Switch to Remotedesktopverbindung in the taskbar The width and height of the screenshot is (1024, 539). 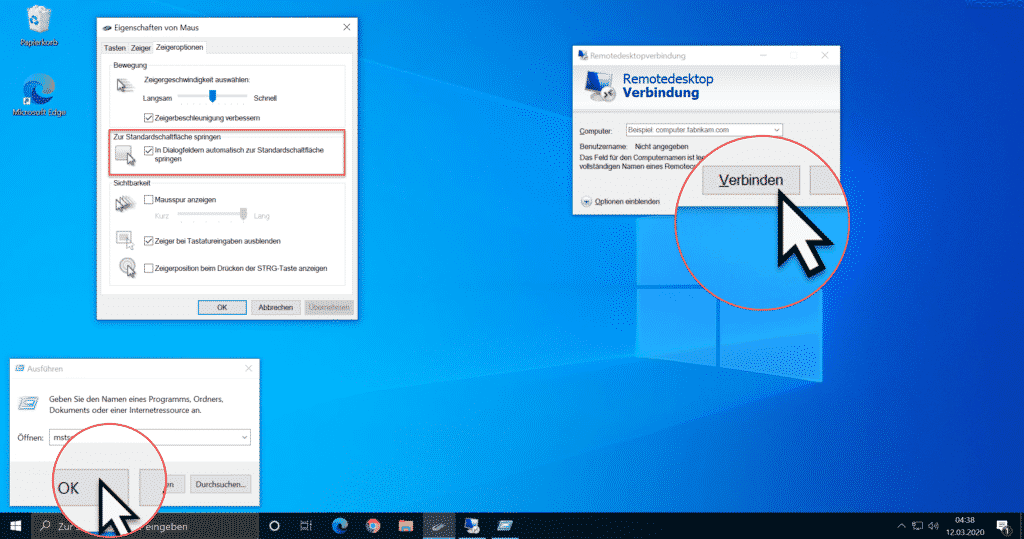click(x=472, y=525)
